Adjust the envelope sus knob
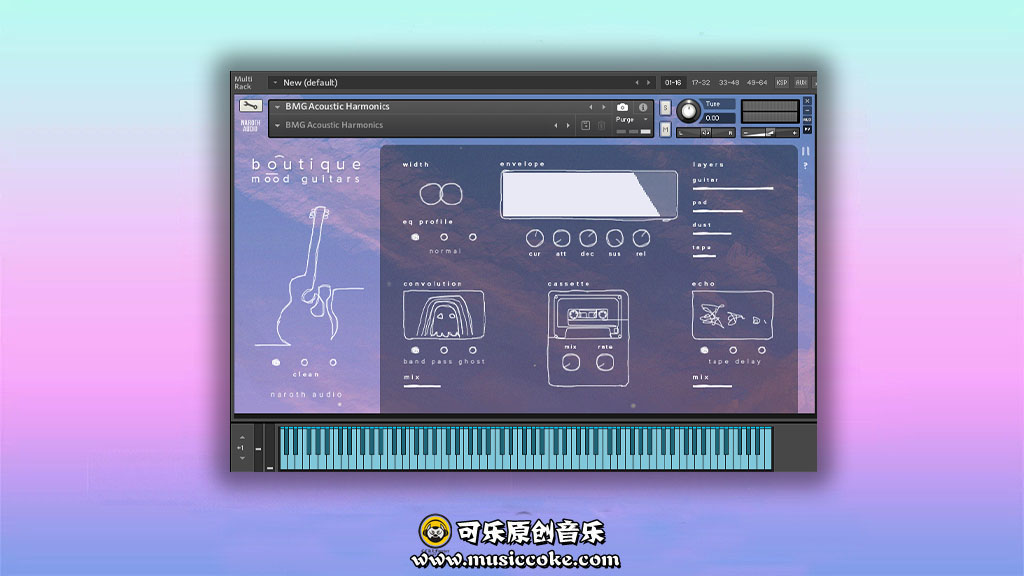The height and width of the screenshot is (576, 1024). click(x=615, y=238)
